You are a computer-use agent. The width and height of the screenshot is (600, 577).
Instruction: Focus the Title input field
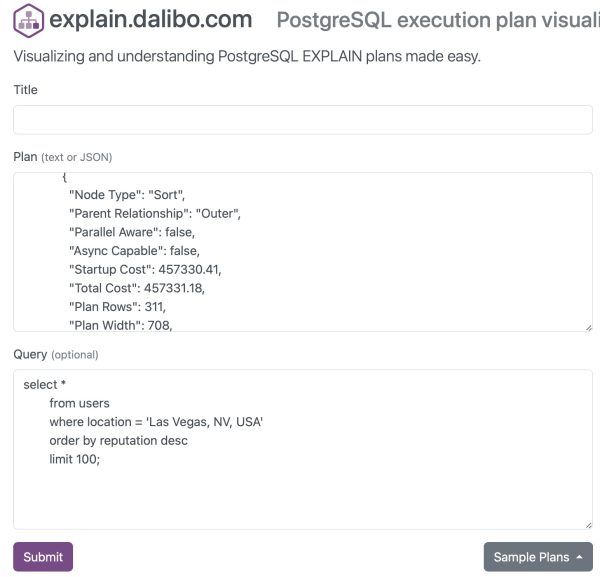point(303,120)
